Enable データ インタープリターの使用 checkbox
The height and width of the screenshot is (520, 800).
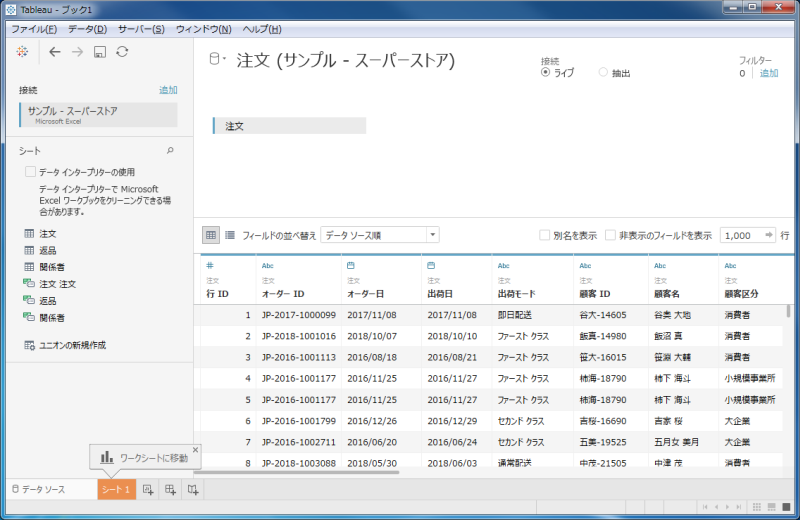[31, 172]
